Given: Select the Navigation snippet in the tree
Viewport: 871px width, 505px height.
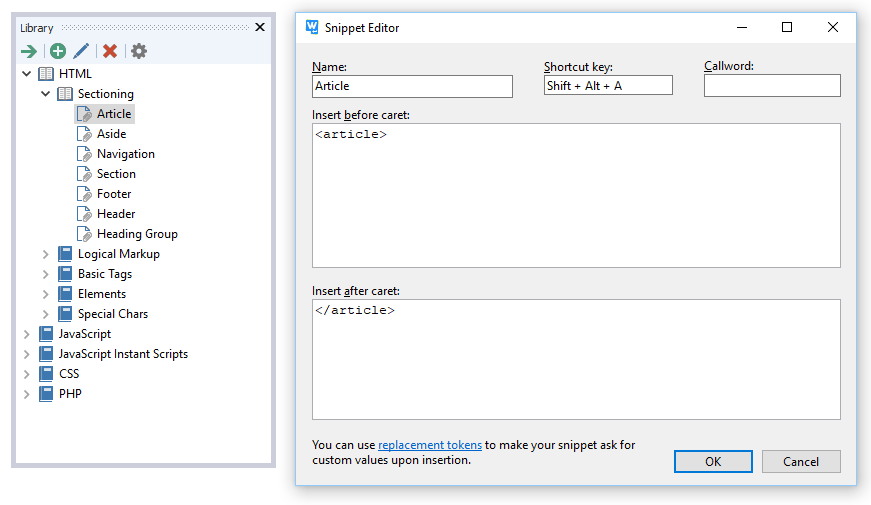Looking at the screenshot, I should pyautogui.click(x=125, y=154).
